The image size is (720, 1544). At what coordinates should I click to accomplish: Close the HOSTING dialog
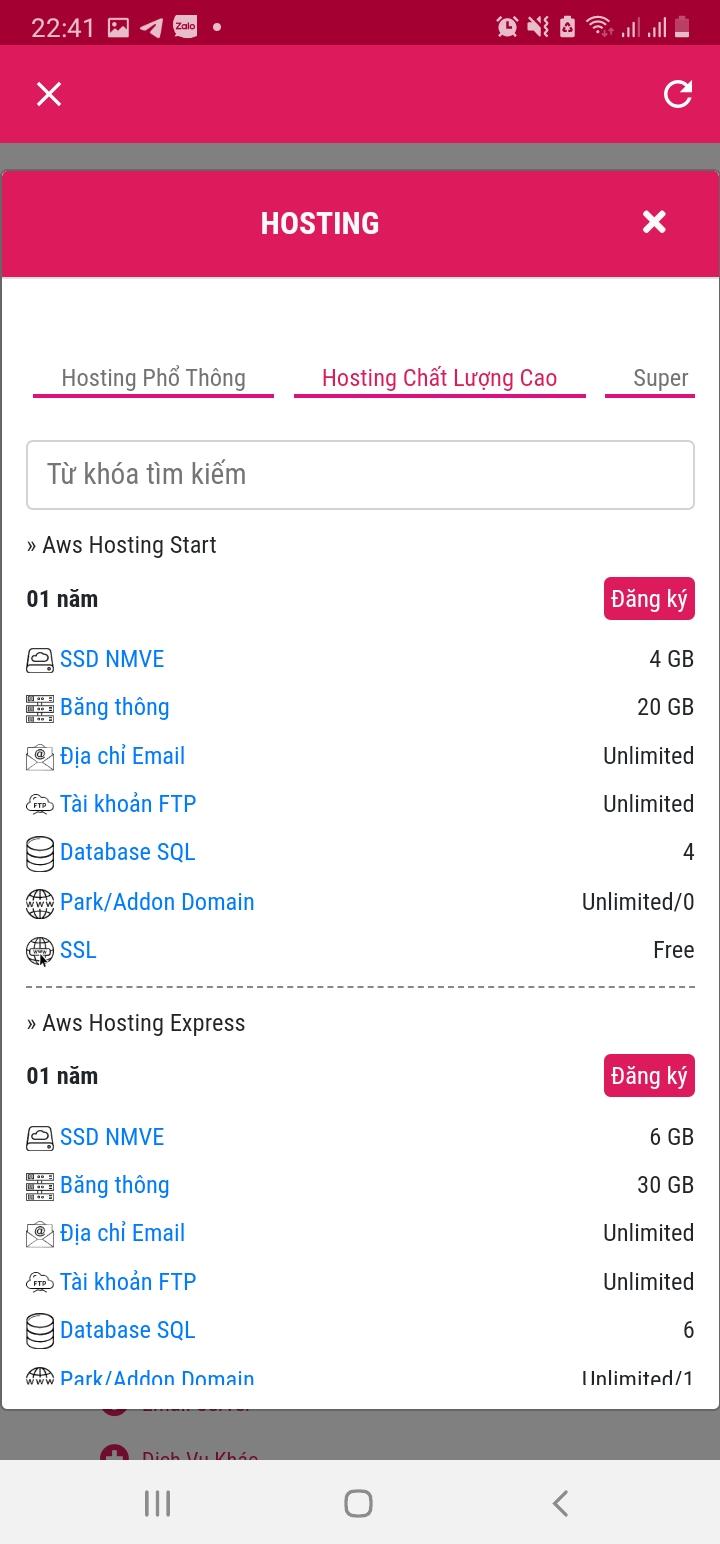tap(654, 222)
